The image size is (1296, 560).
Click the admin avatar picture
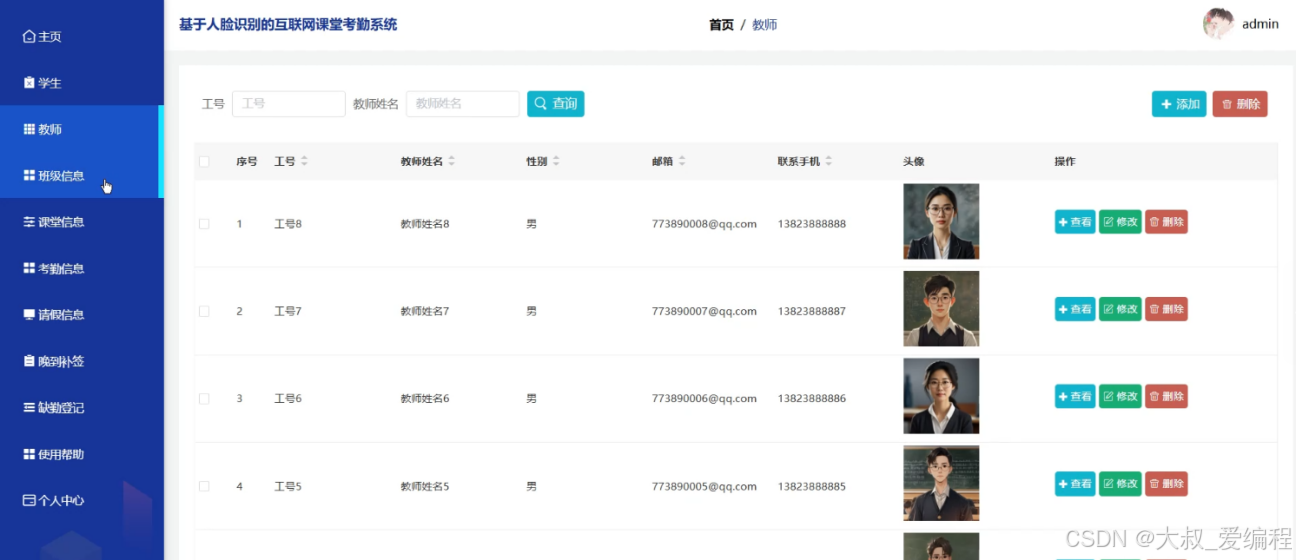coord(1218,24)
